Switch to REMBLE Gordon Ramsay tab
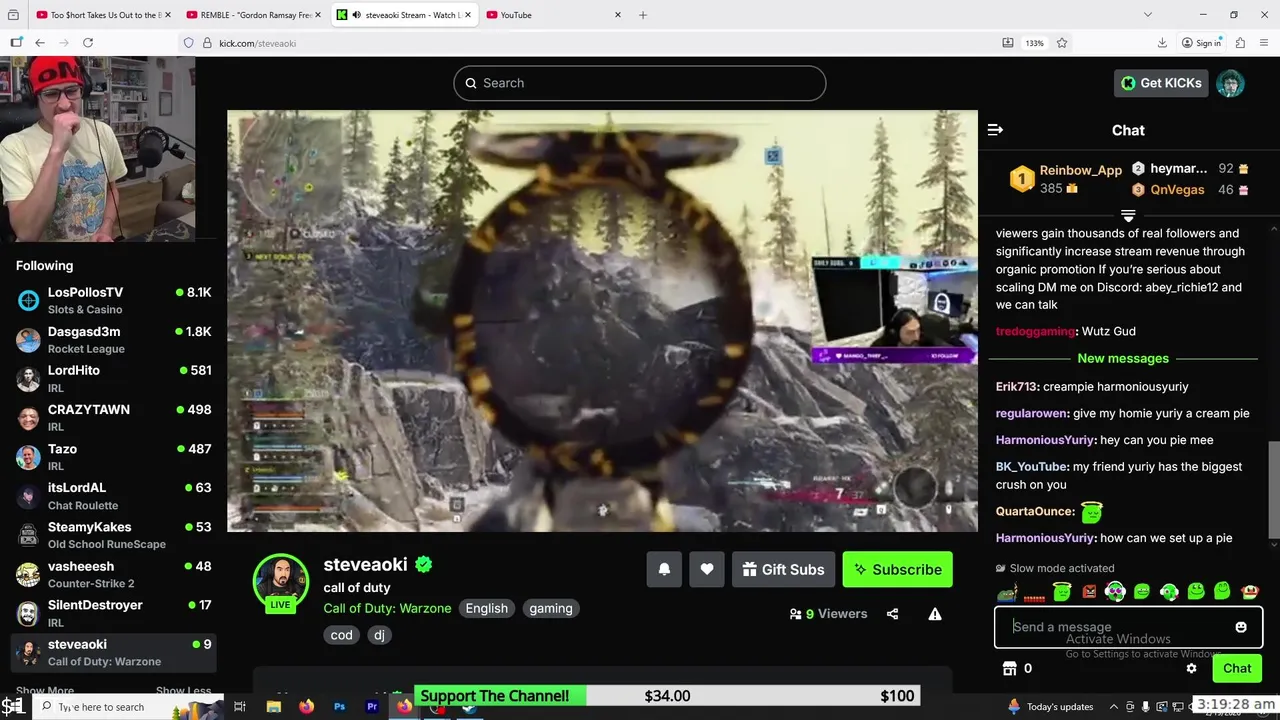The image size is (1280, 720). coord(255,15)
